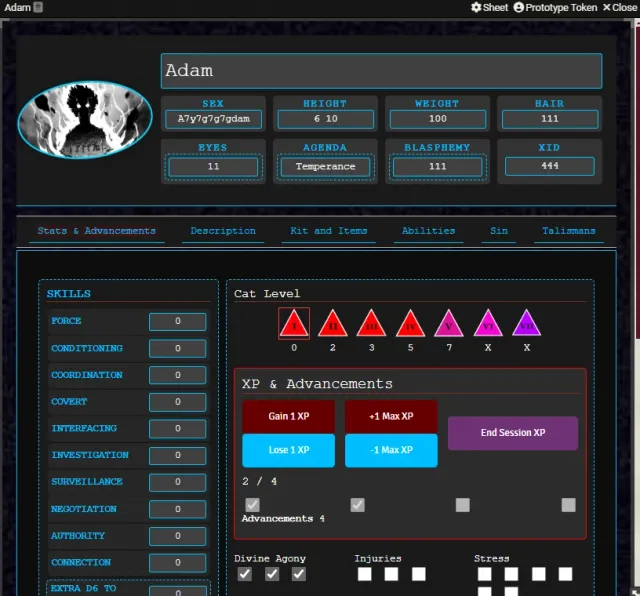The width and height of the screenshot is (640, 596).
Task: Select Cat Level IV triangle
Action: tap(410, 324)
